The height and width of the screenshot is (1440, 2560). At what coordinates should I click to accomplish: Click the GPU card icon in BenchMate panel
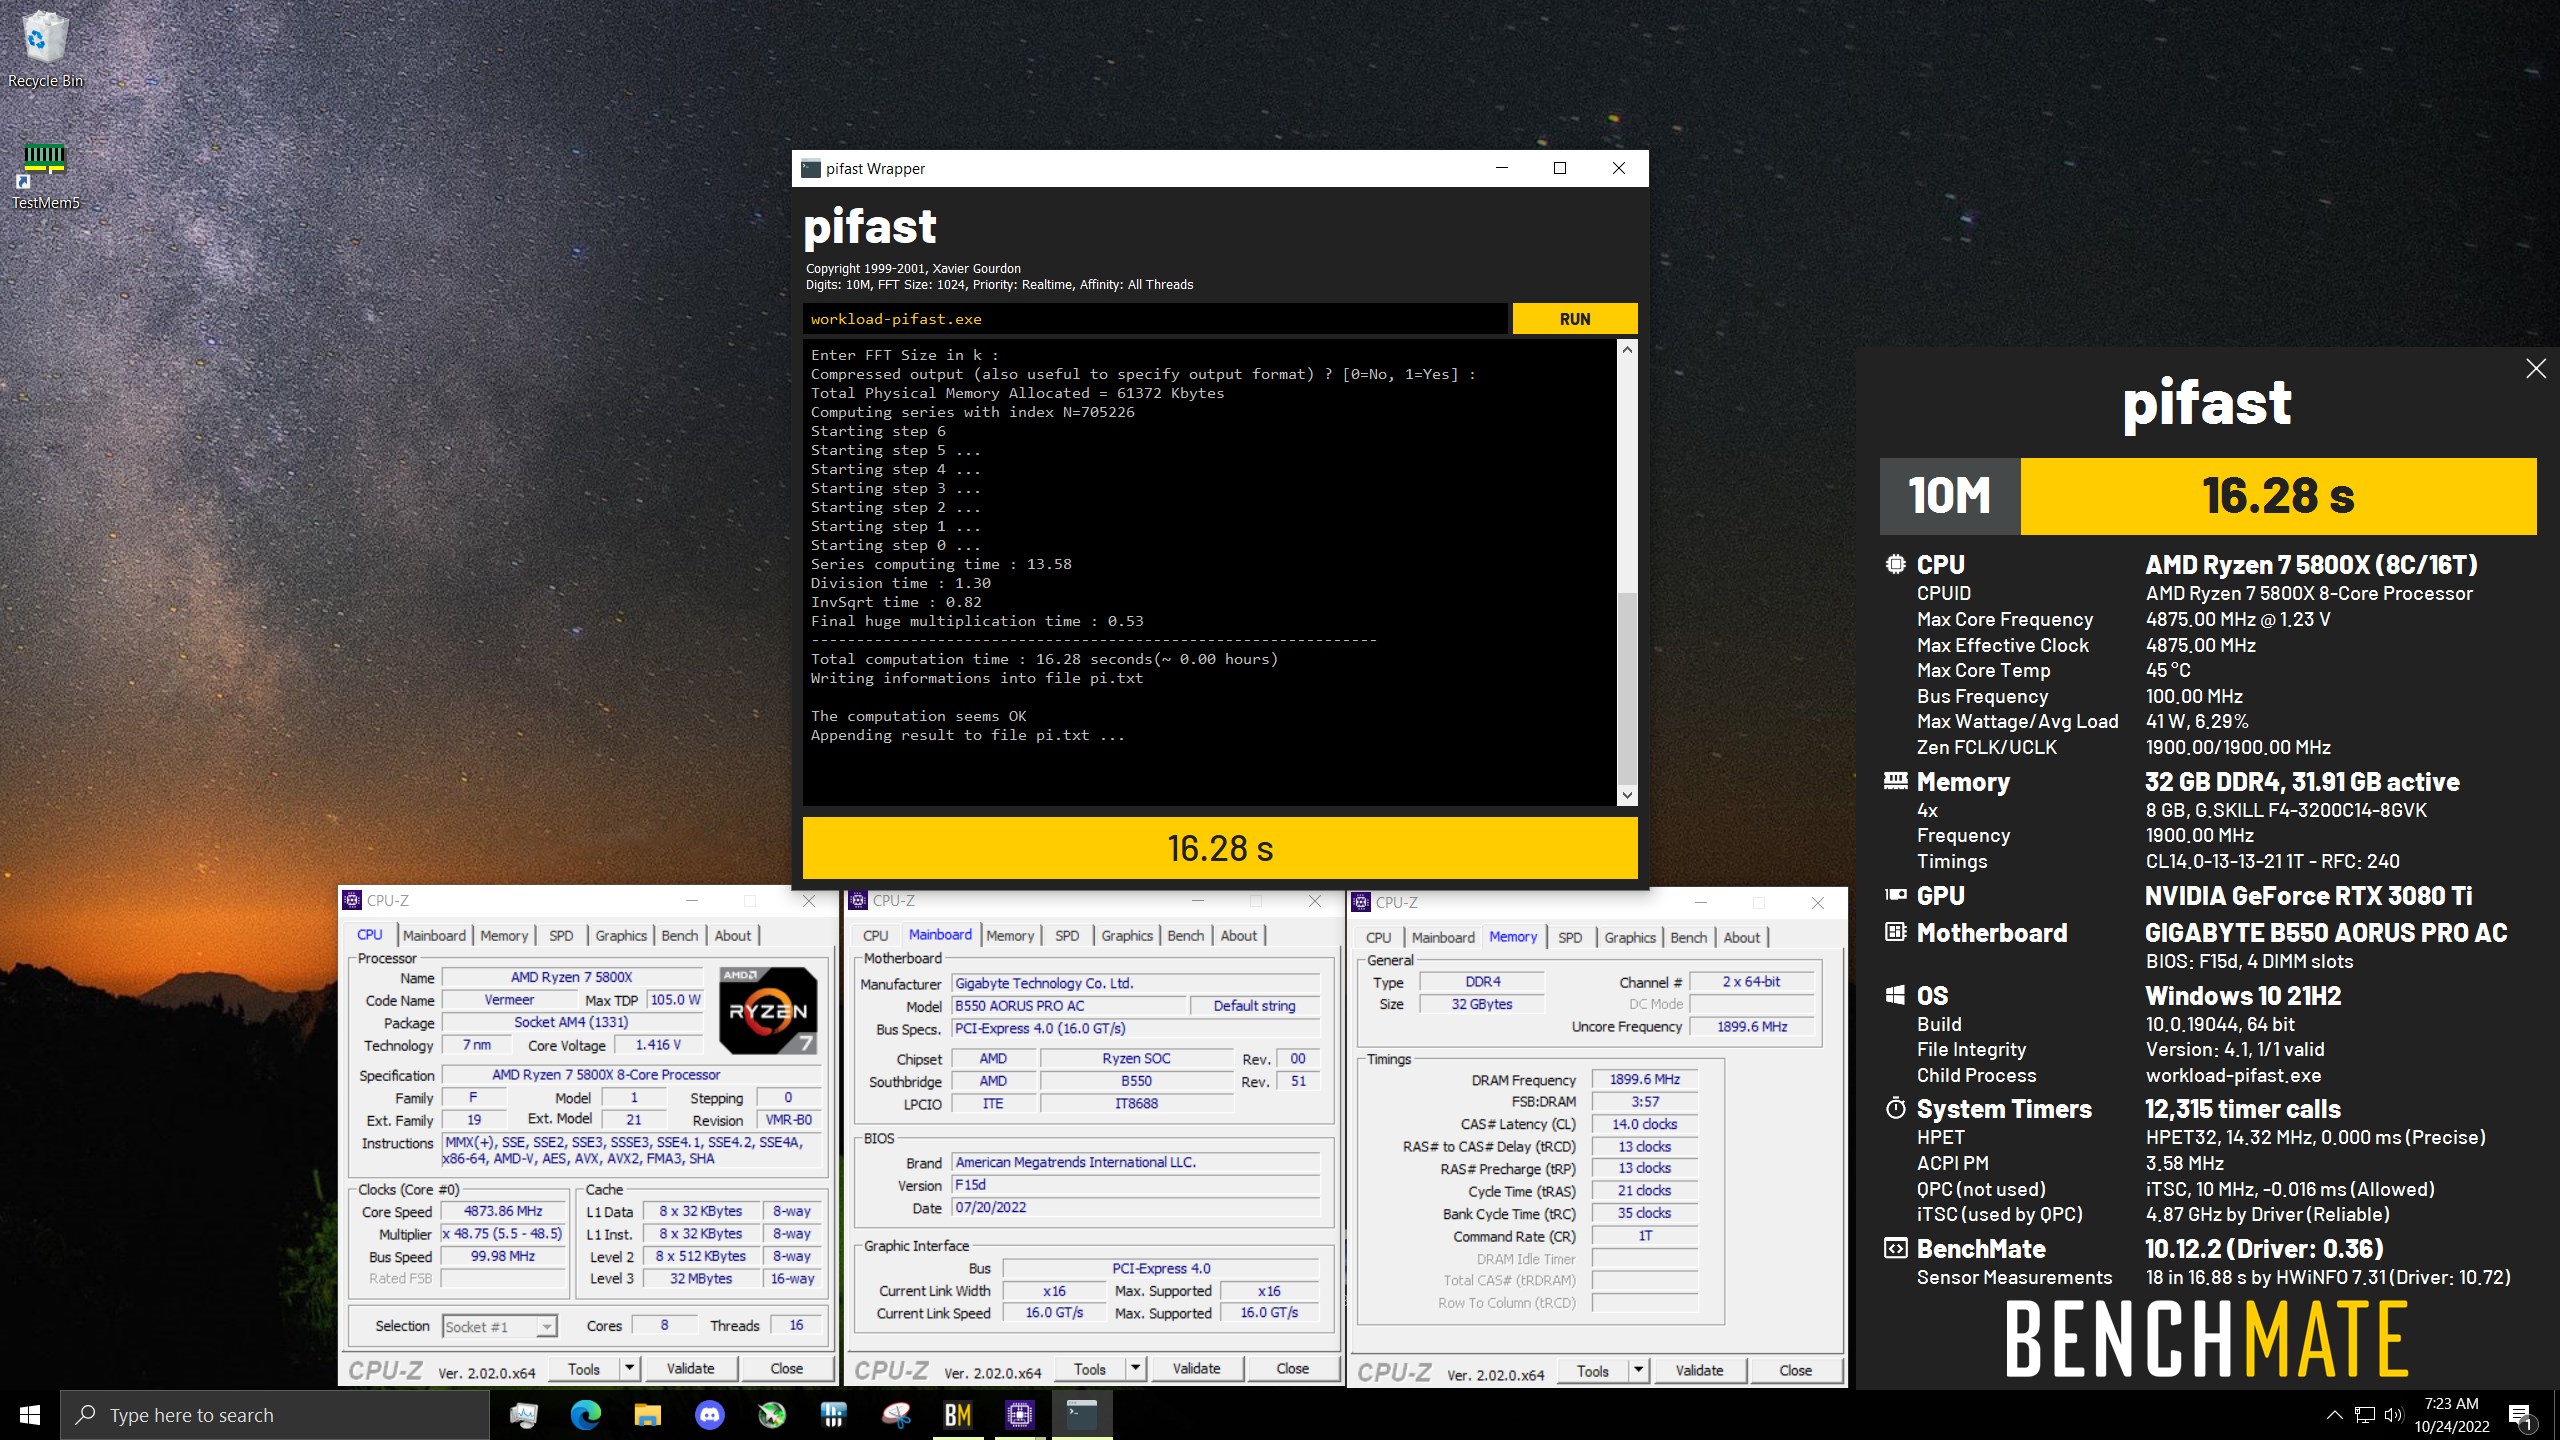pos(1895,895)
